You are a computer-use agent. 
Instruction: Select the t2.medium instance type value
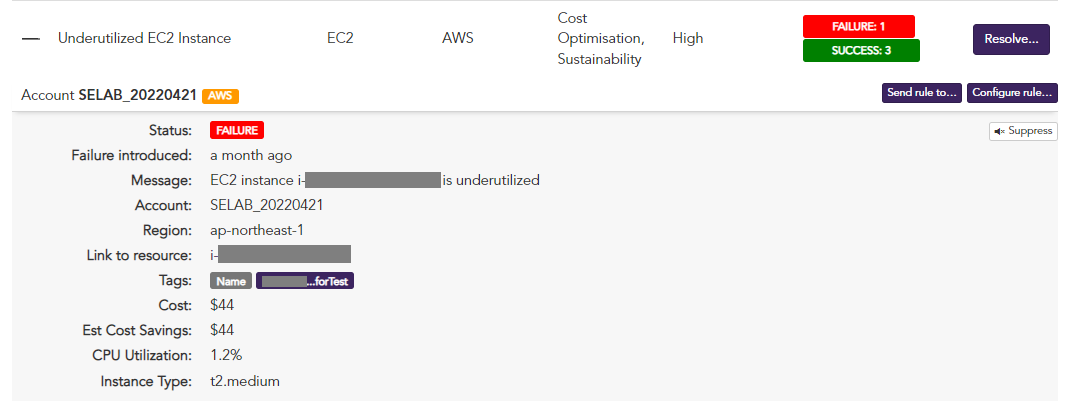(245, 381)
